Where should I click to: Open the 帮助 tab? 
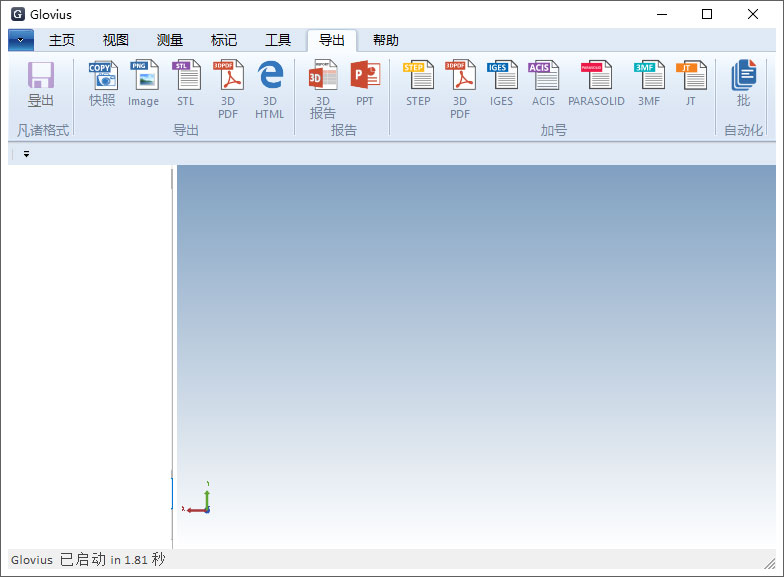click(386, 40)
